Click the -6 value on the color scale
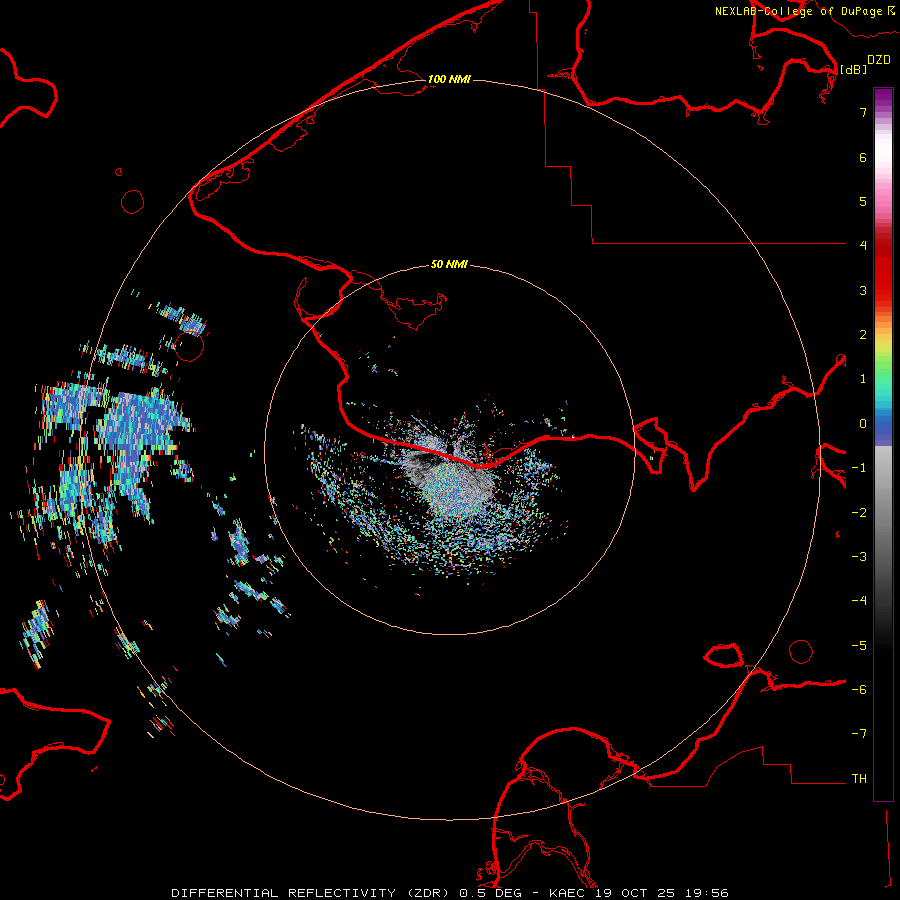The width and height of the screenshot is (900, 900). (x=859, y=690)
